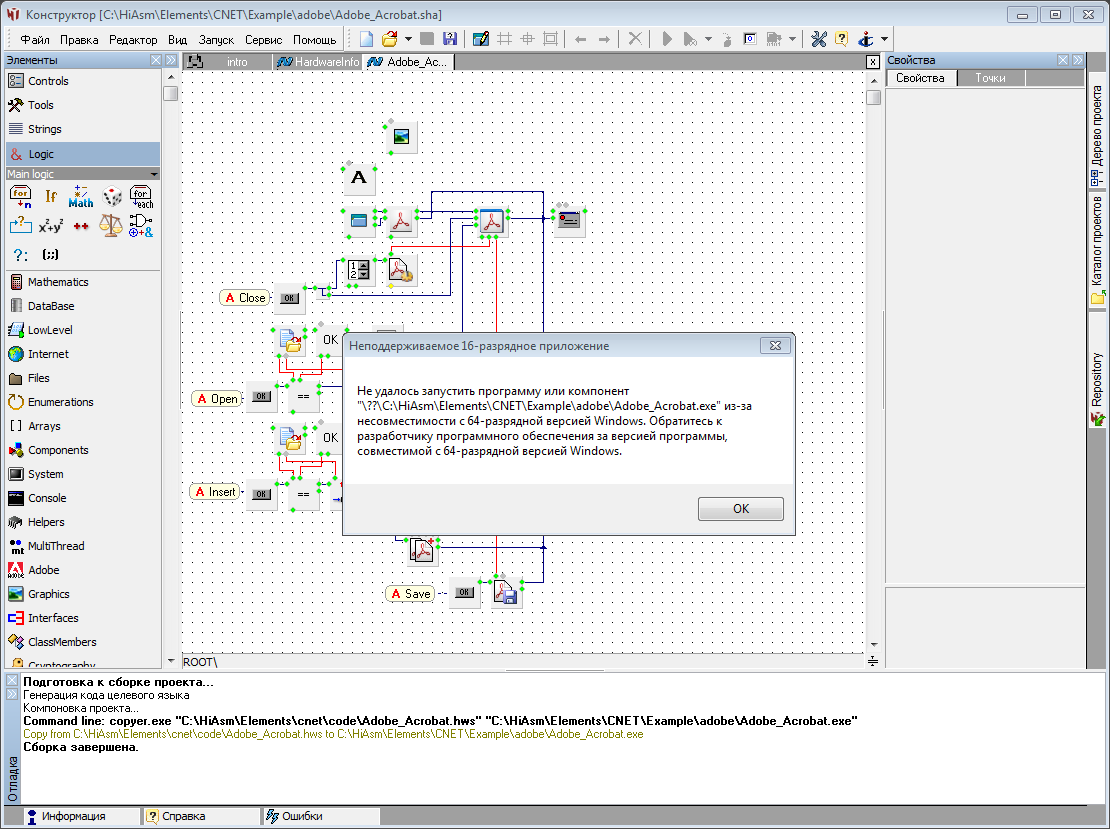Expand the Main logic group dropdown

(x=152, y=174)
